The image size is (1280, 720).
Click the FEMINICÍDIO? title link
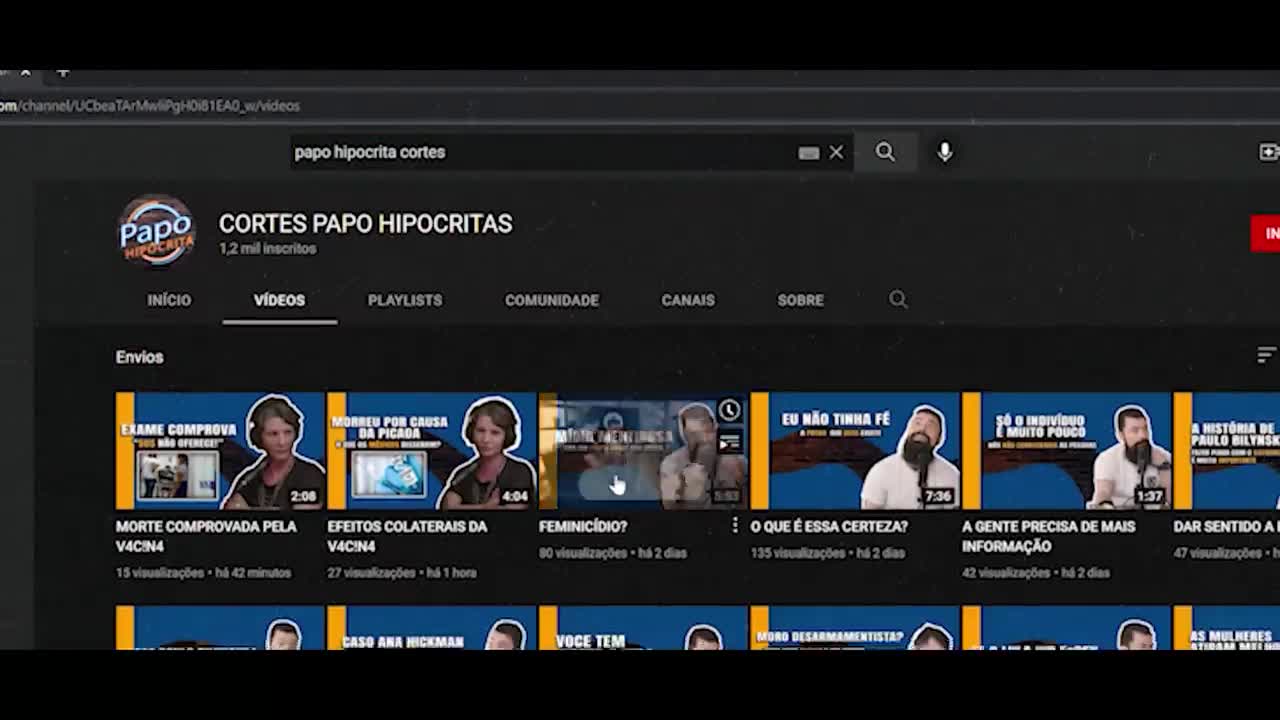[x=583, y=526]
